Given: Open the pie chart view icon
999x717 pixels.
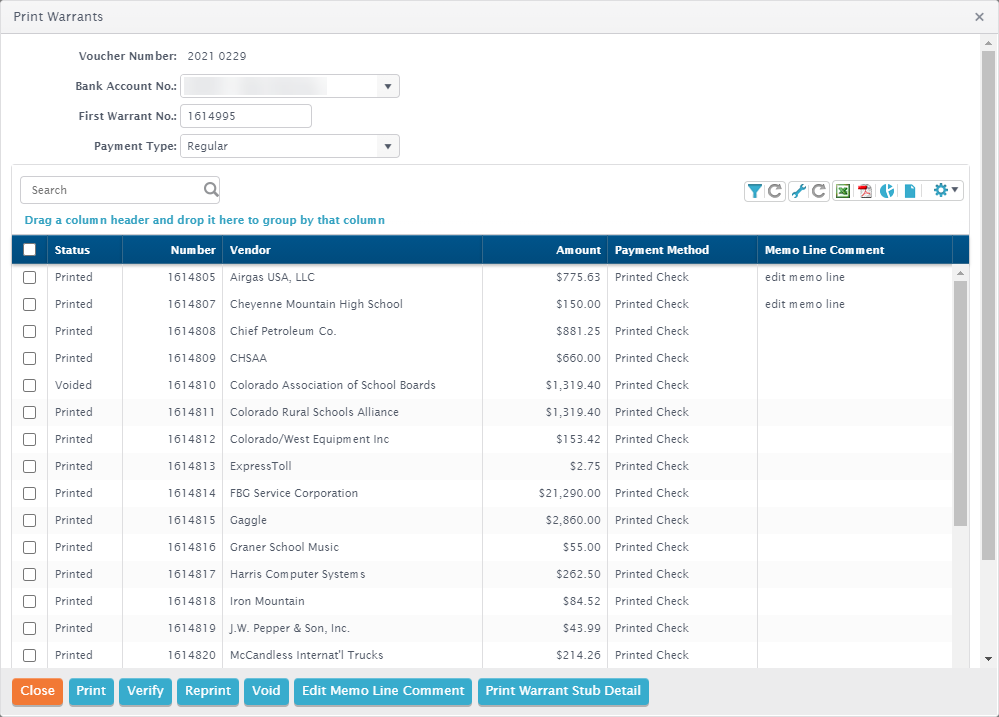Looking at the screenshot, I should 887,191.
